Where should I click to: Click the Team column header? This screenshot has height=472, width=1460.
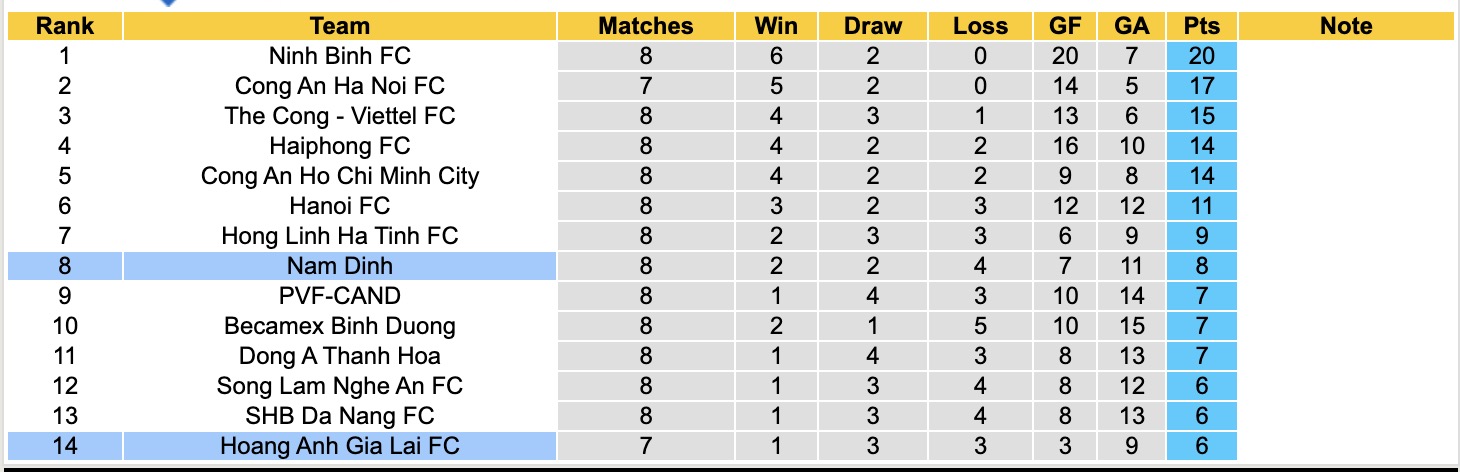click(x=339, y=26)
